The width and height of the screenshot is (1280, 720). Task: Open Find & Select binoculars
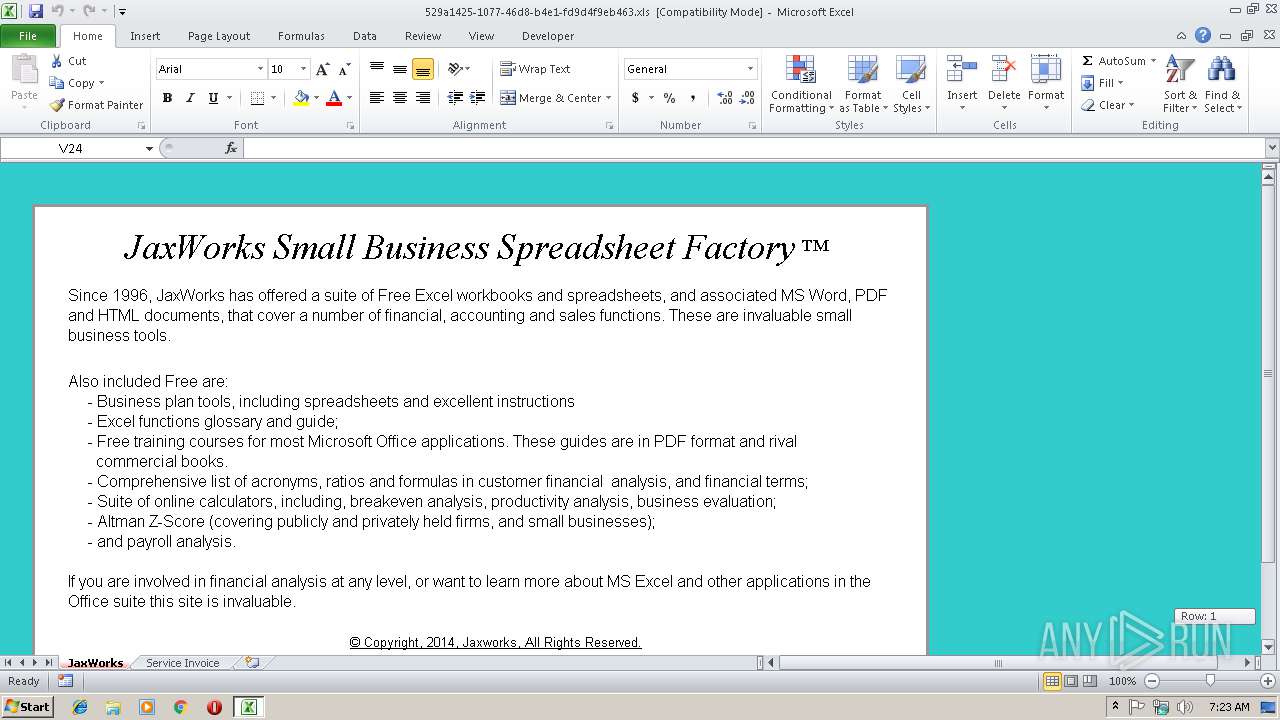click(x=1222, y=84)
